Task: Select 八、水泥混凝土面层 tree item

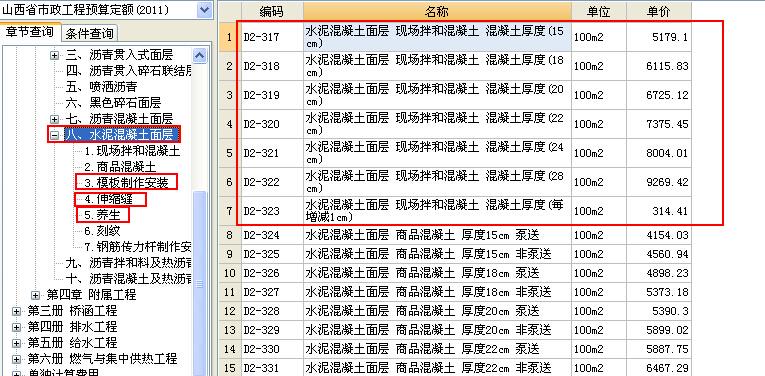Action: point(119,135)
